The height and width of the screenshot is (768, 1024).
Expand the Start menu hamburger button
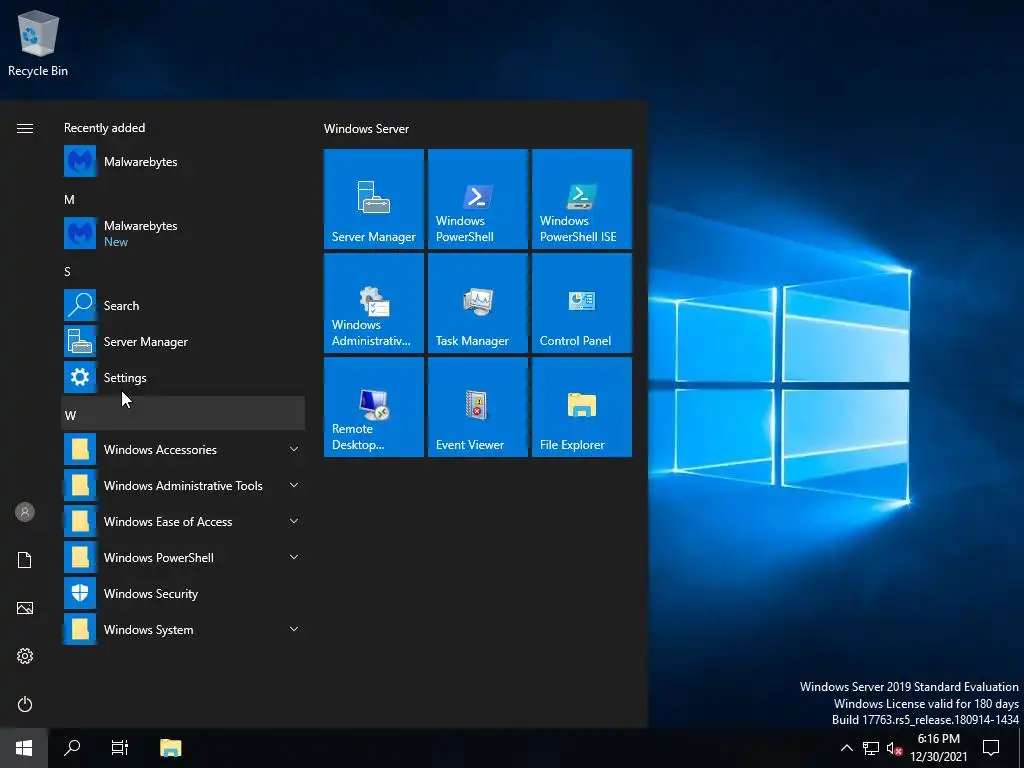tap(25, 128)
